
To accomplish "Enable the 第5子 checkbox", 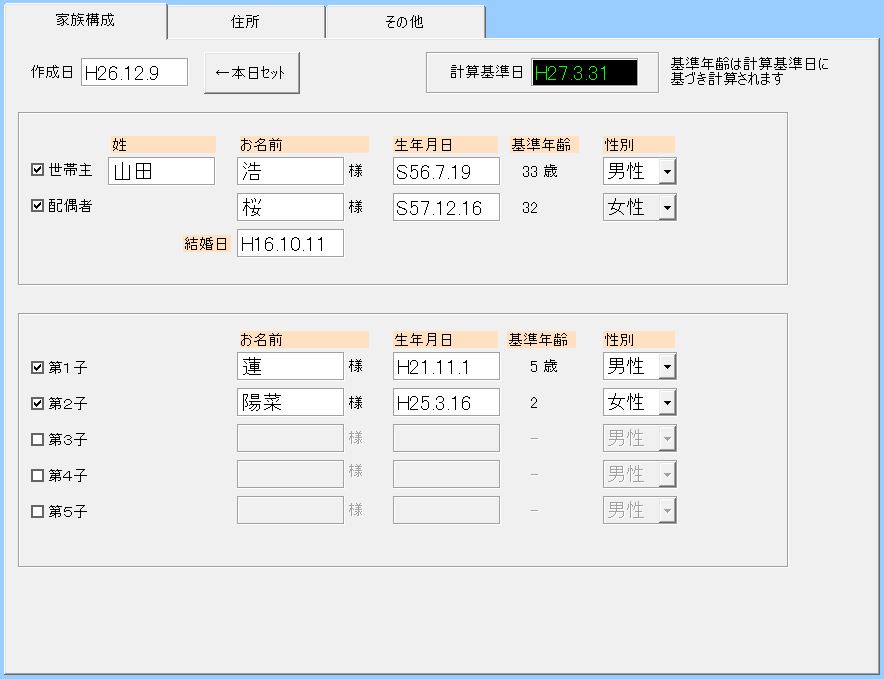I will coord(38,511).
